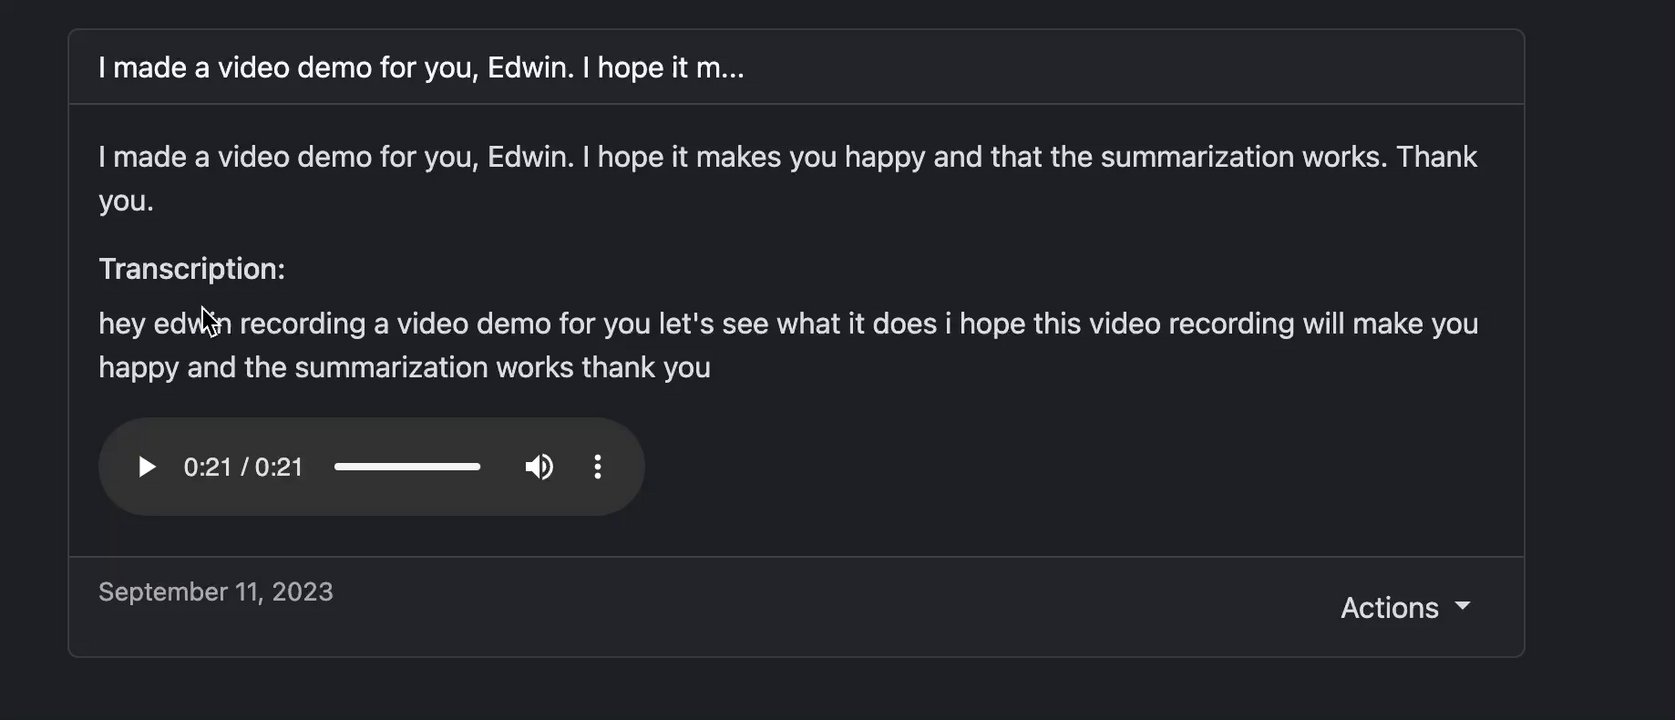Click the bold "Transcription:" label

pos(192,269)
